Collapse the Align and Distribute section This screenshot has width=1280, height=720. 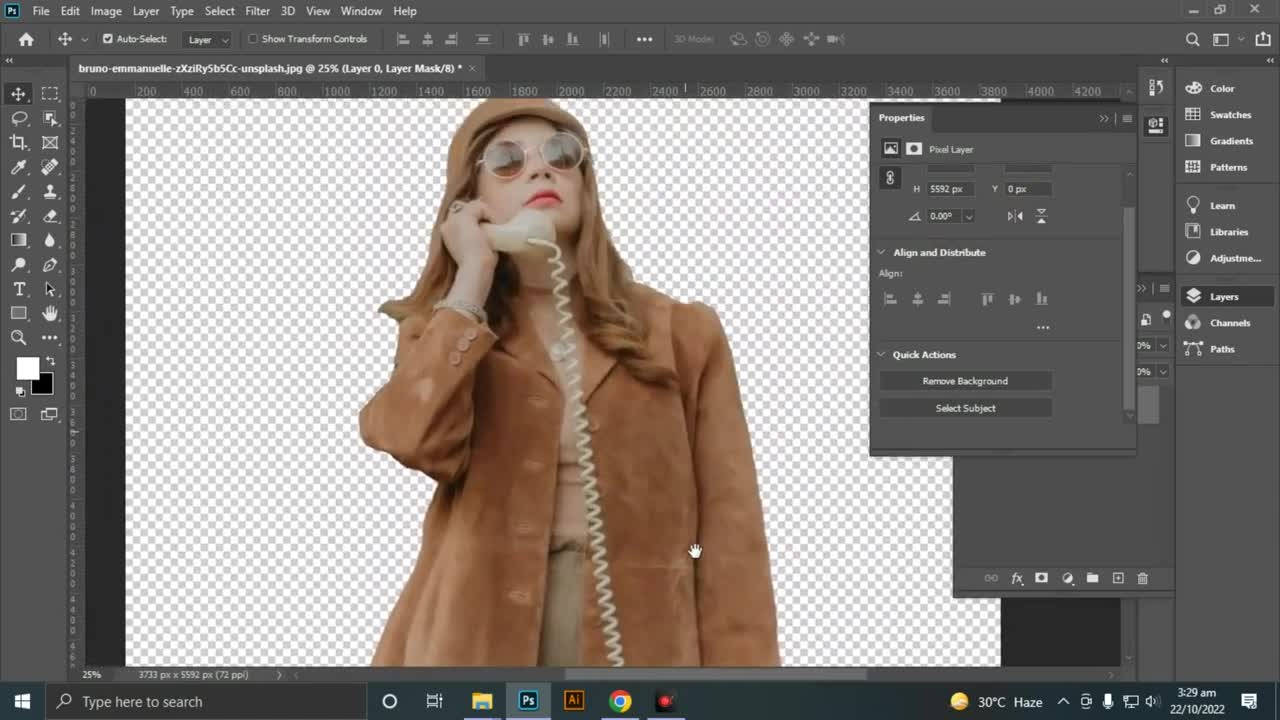pos(882,252)
